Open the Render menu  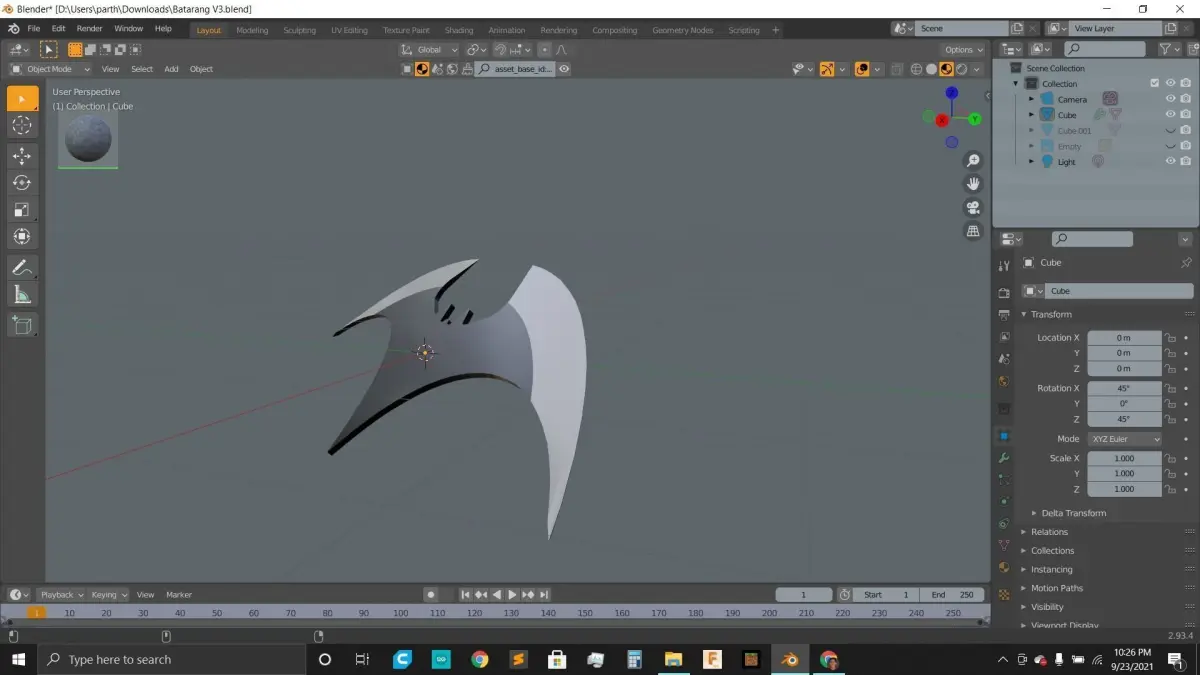coord(89,29)
